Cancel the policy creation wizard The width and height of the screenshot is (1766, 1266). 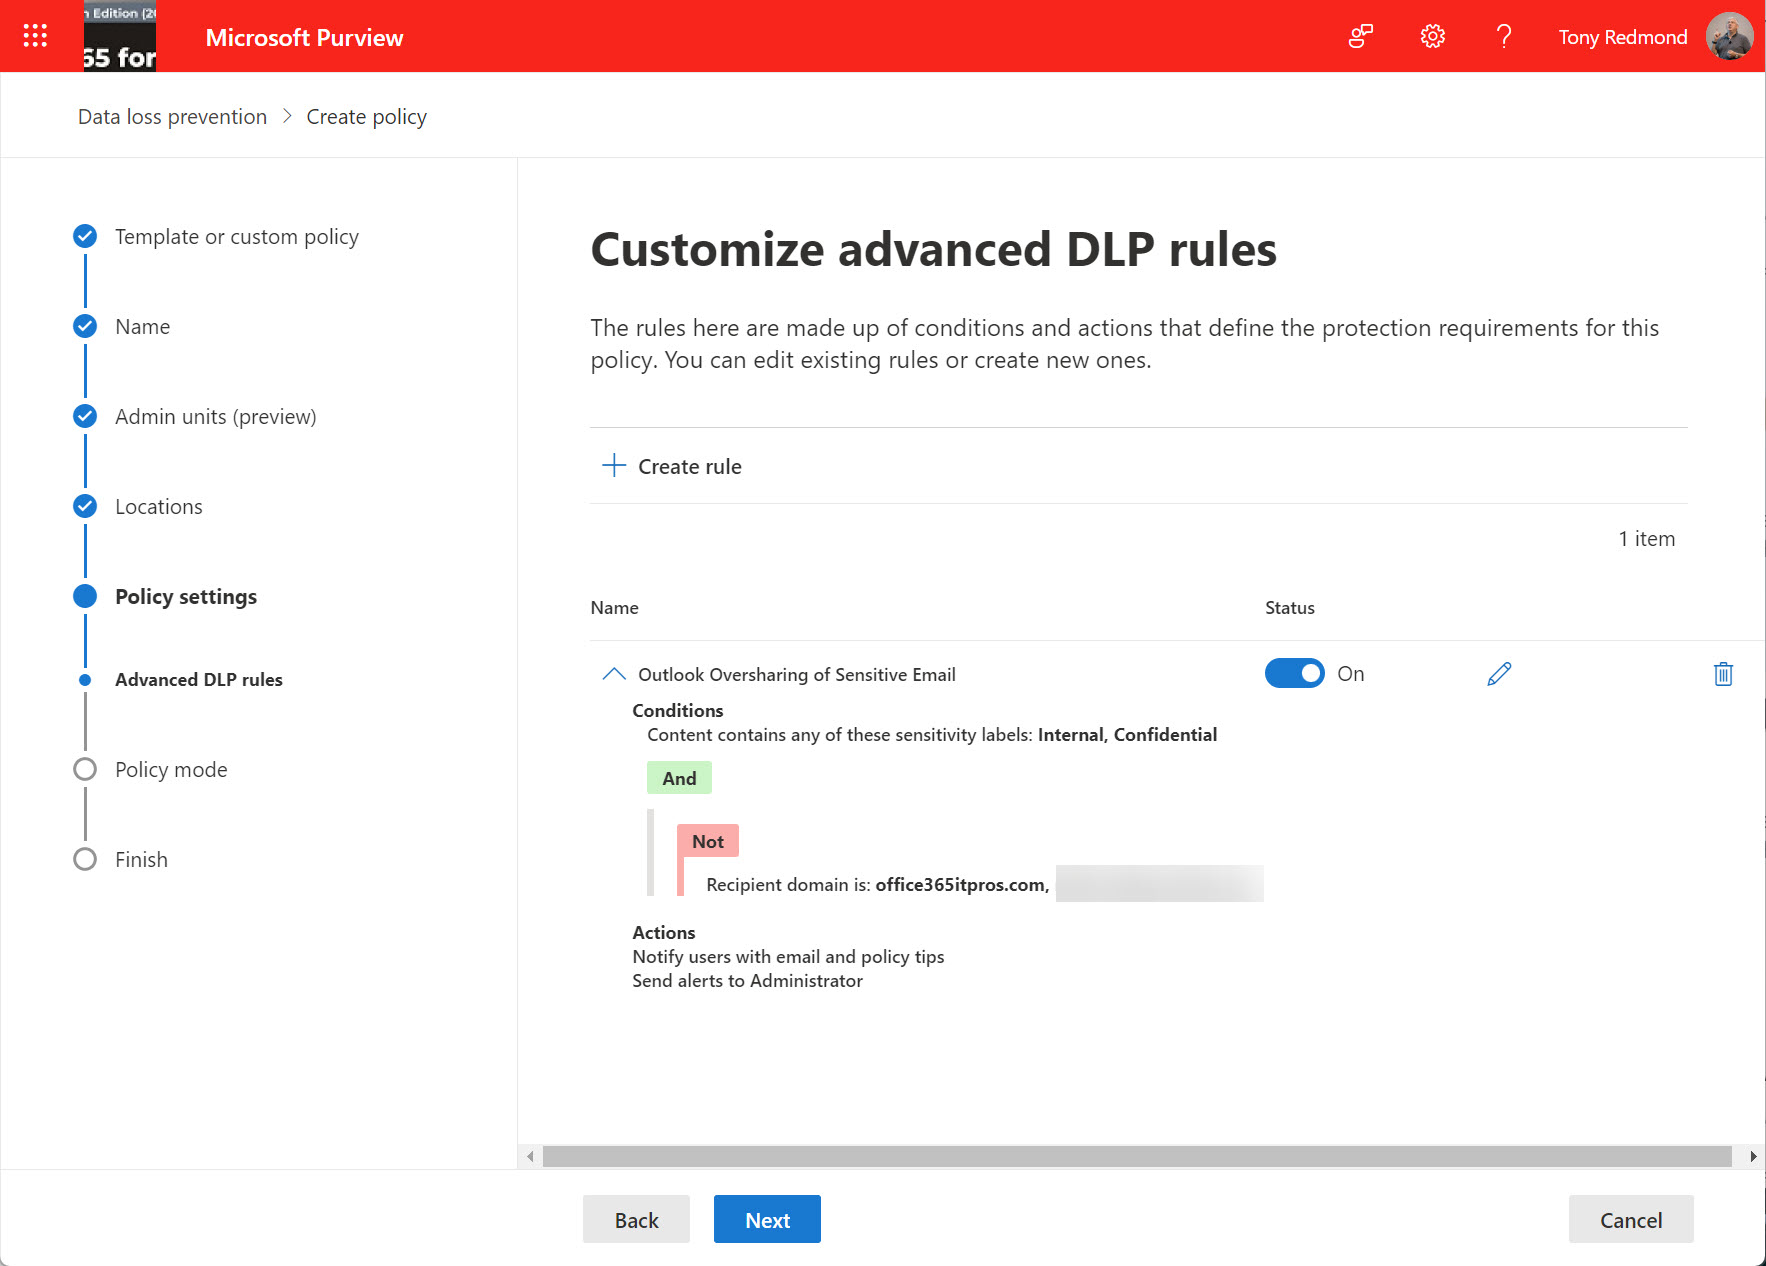(x=1630, y=1220)
